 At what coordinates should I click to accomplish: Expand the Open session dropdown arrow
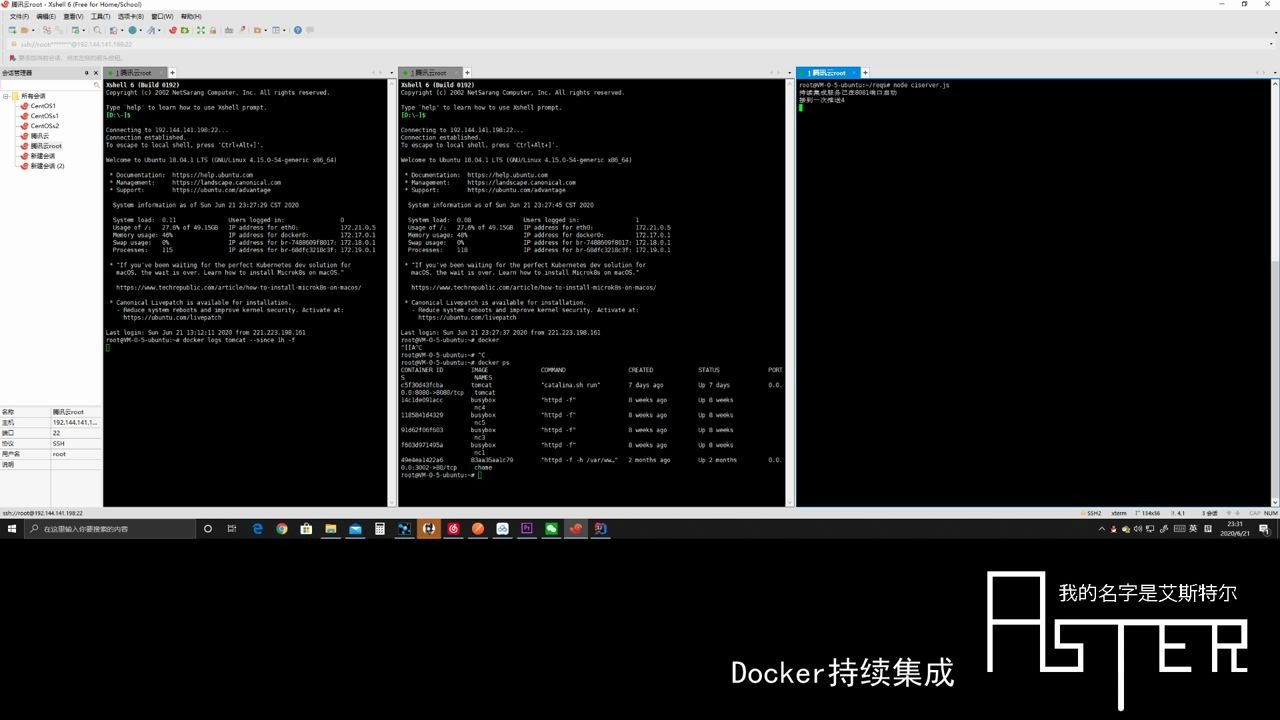tap(33, 30)
